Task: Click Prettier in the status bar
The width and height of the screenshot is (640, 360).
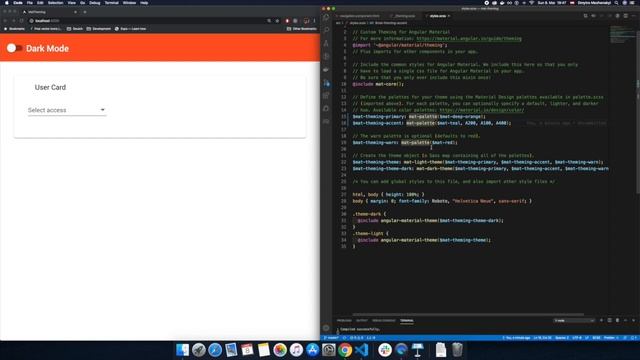Action: click(611, 338)
